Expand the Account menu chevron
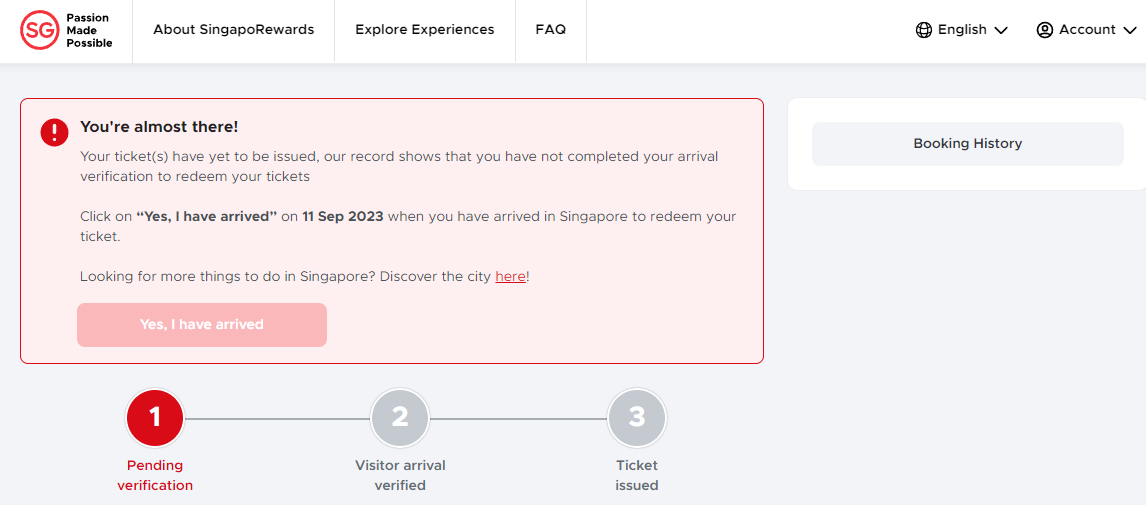This screenshot has height=505, width=1146. [1130, 31]
